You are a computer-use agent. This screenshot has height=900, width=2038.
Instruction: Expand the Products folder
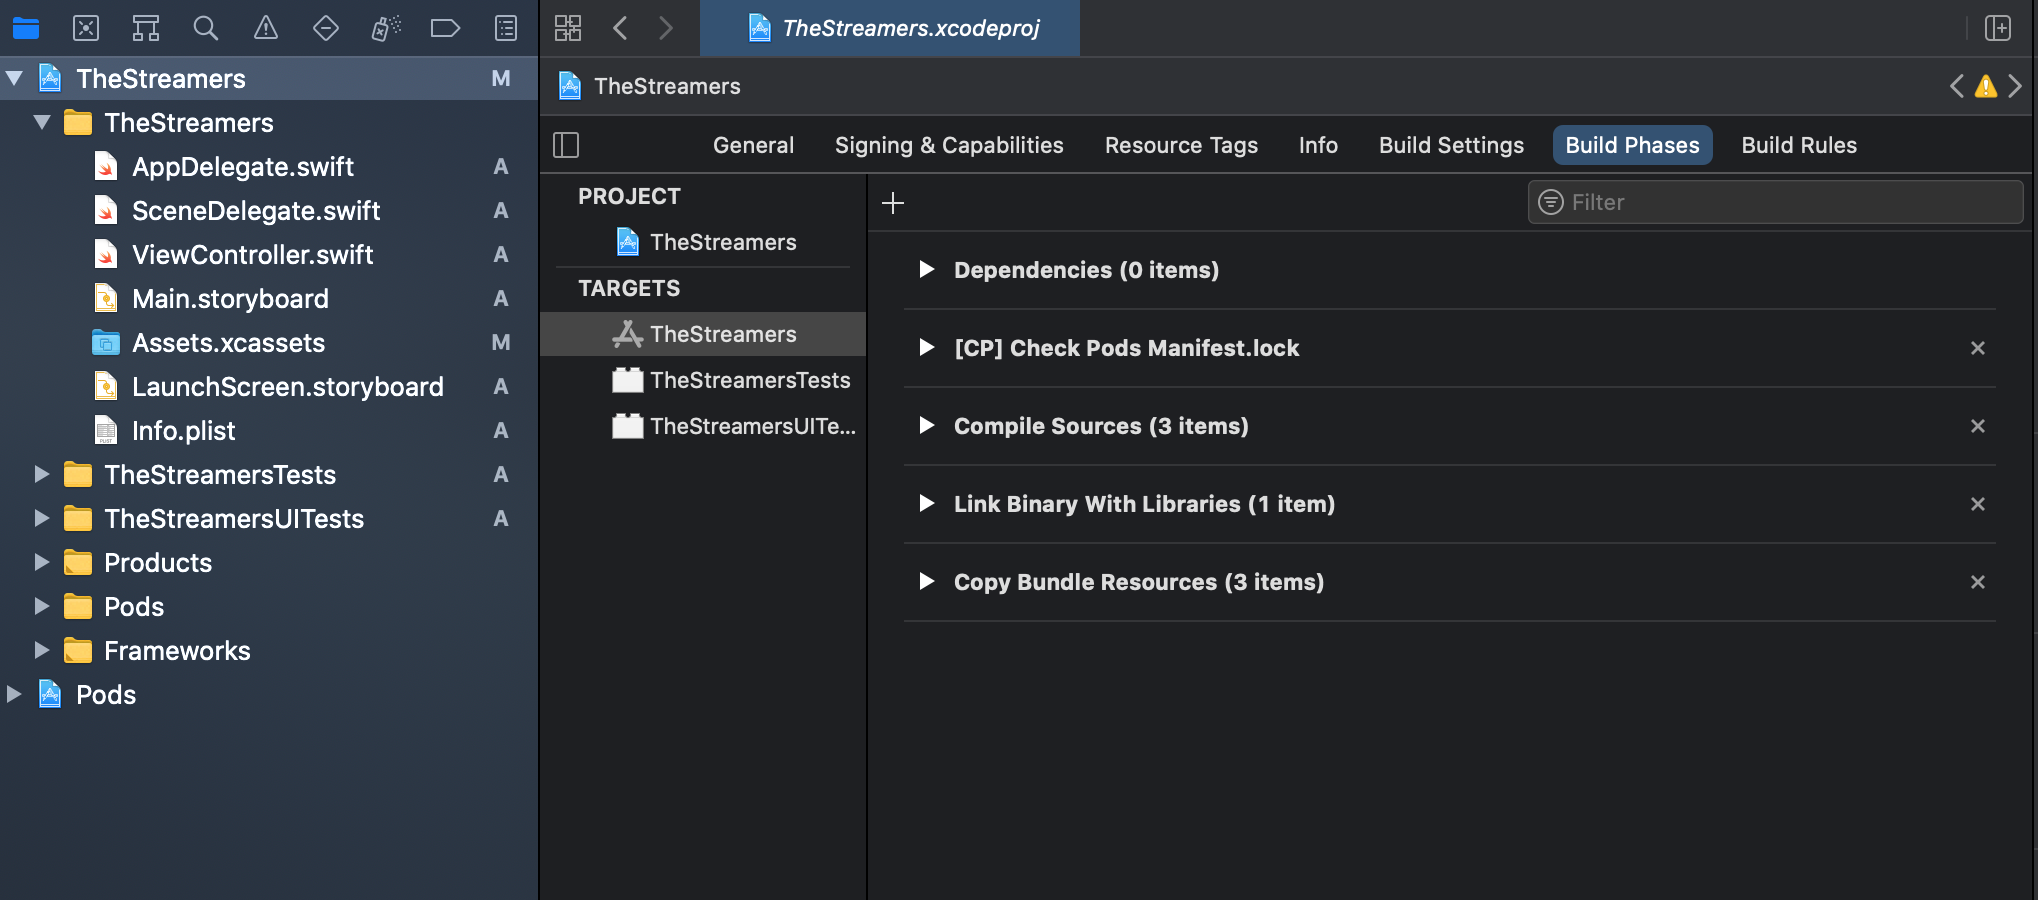point(42,562)
